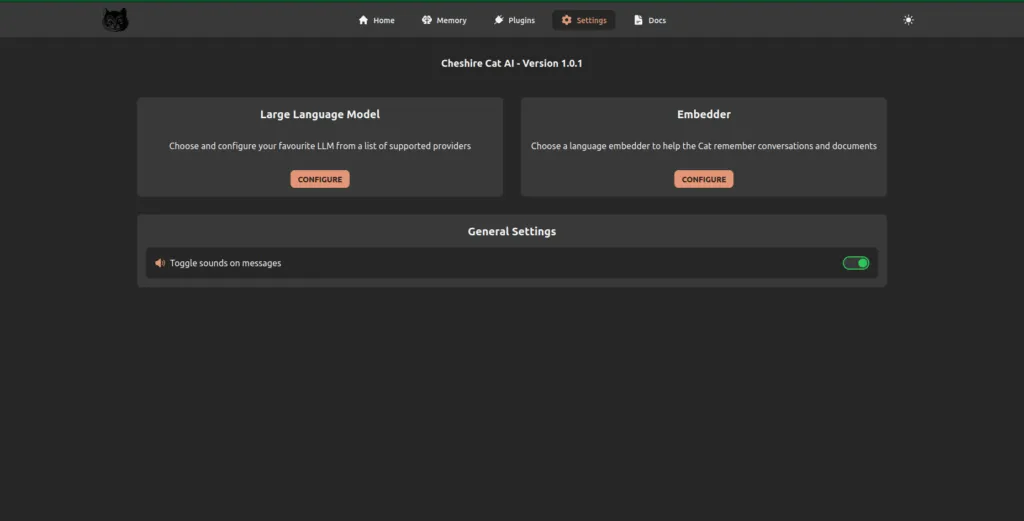The width and height of the screenshot is (1024, 521).
Task: Open the Home tab
Action: coord(376,20)
